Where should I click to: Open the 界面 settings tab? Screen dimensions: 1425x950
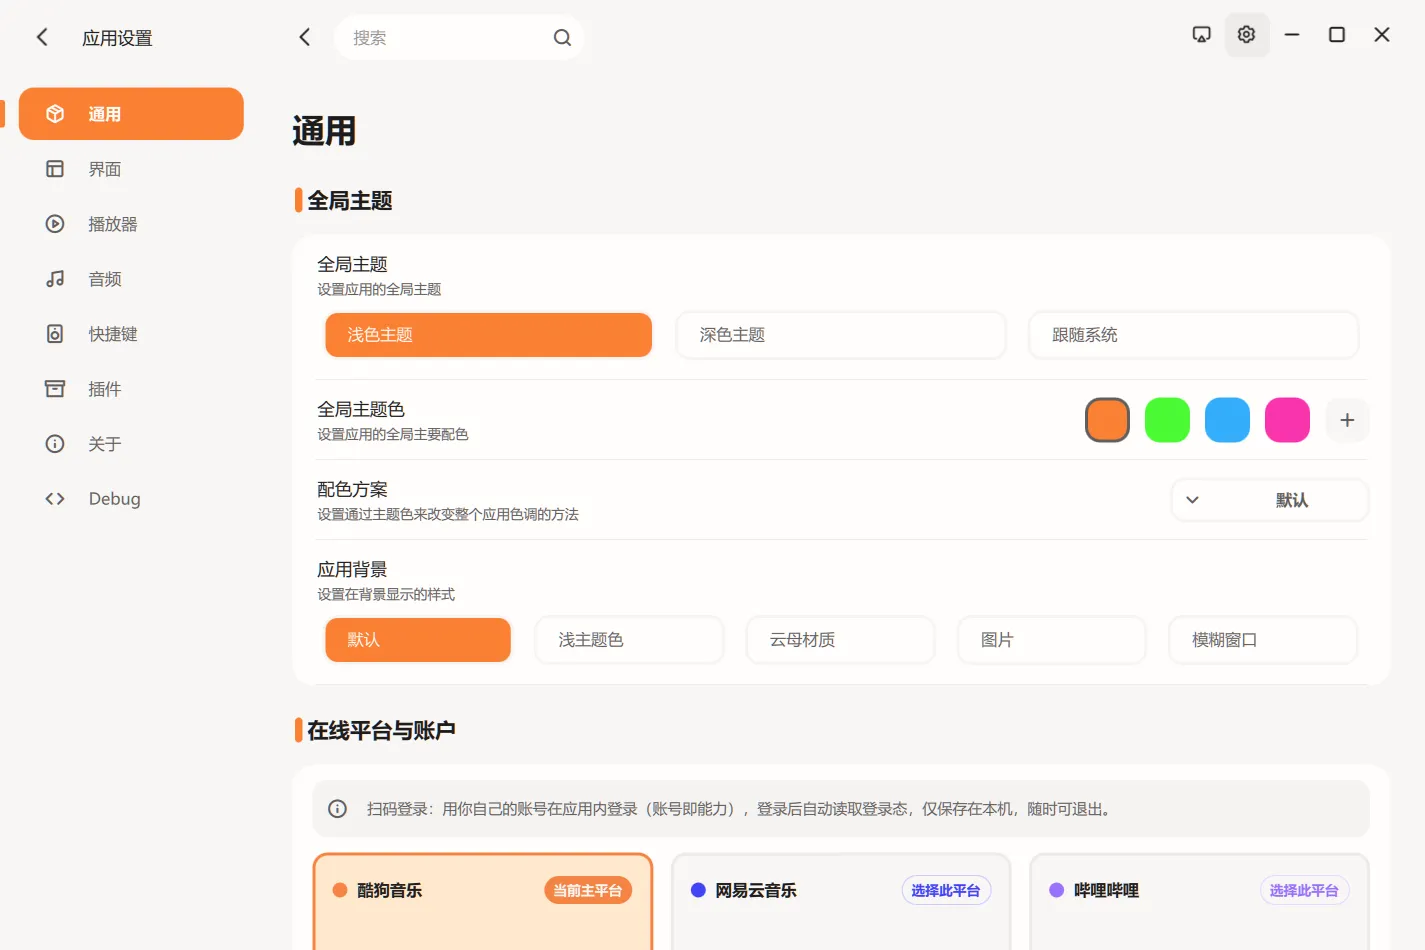pyautogui.click(x=131, y=169)
